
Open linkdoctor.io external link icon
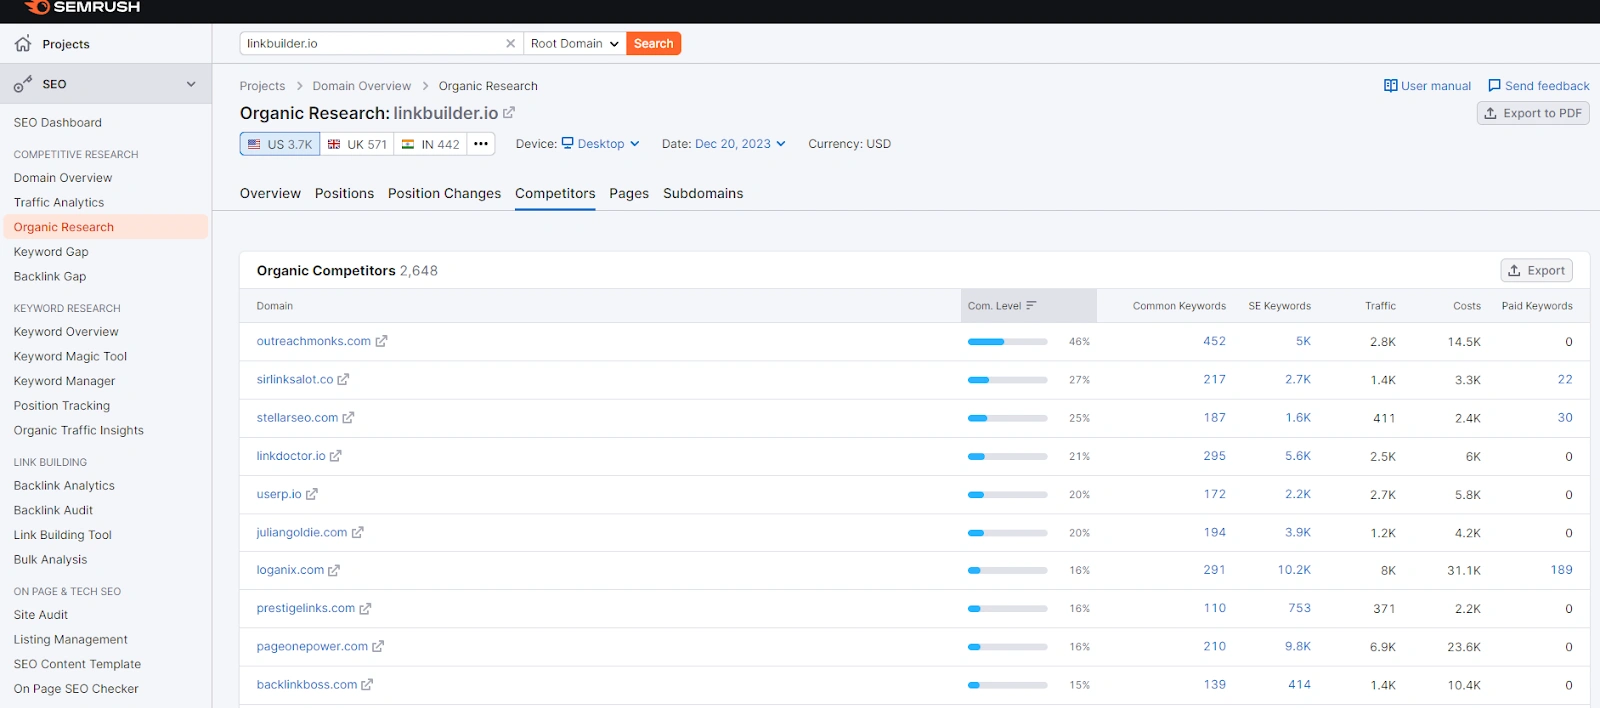tap(336, 456)
